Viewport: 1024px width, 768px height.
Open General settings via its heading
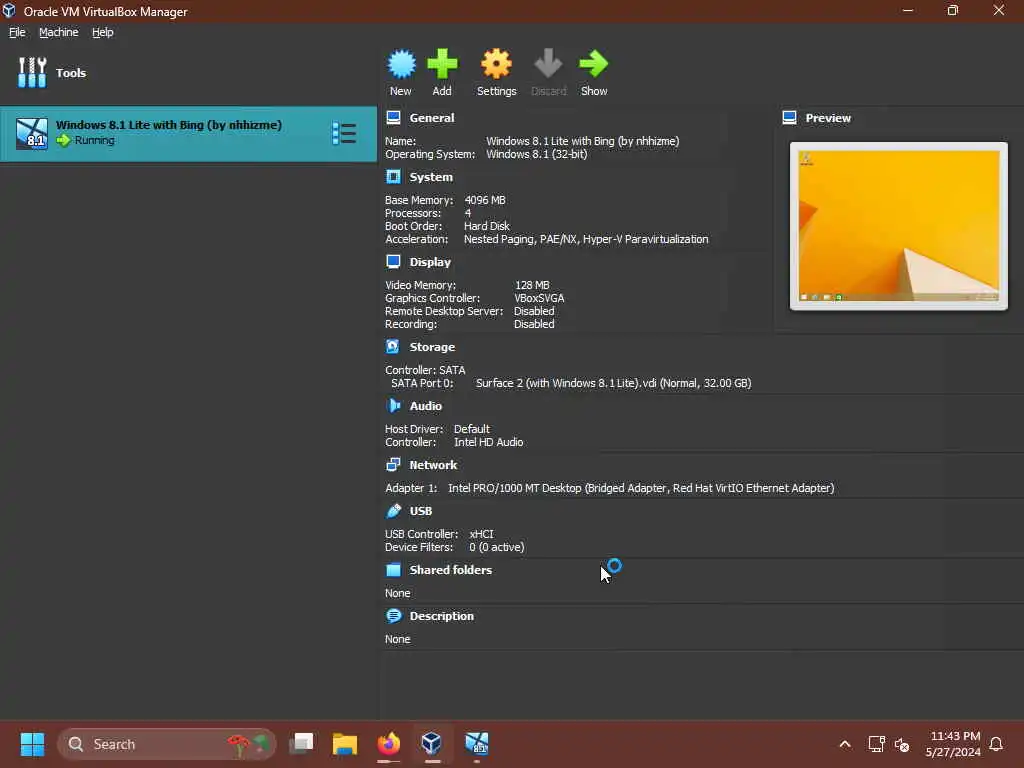(x=432, y=118)
